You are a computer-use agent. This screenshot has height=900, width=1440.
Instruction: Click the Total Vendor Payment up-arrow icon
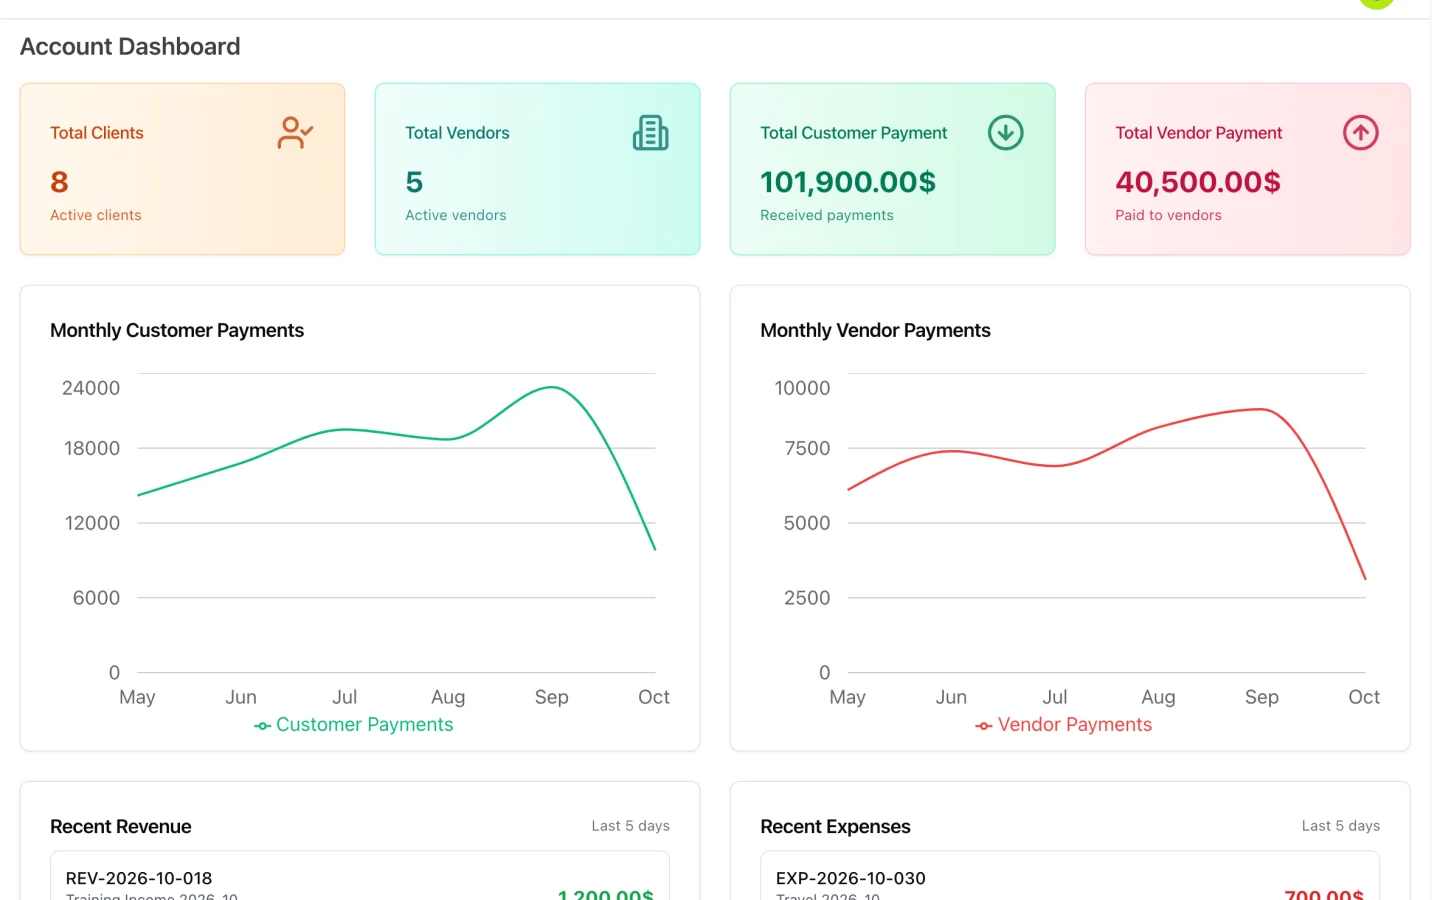[1360, 133]
